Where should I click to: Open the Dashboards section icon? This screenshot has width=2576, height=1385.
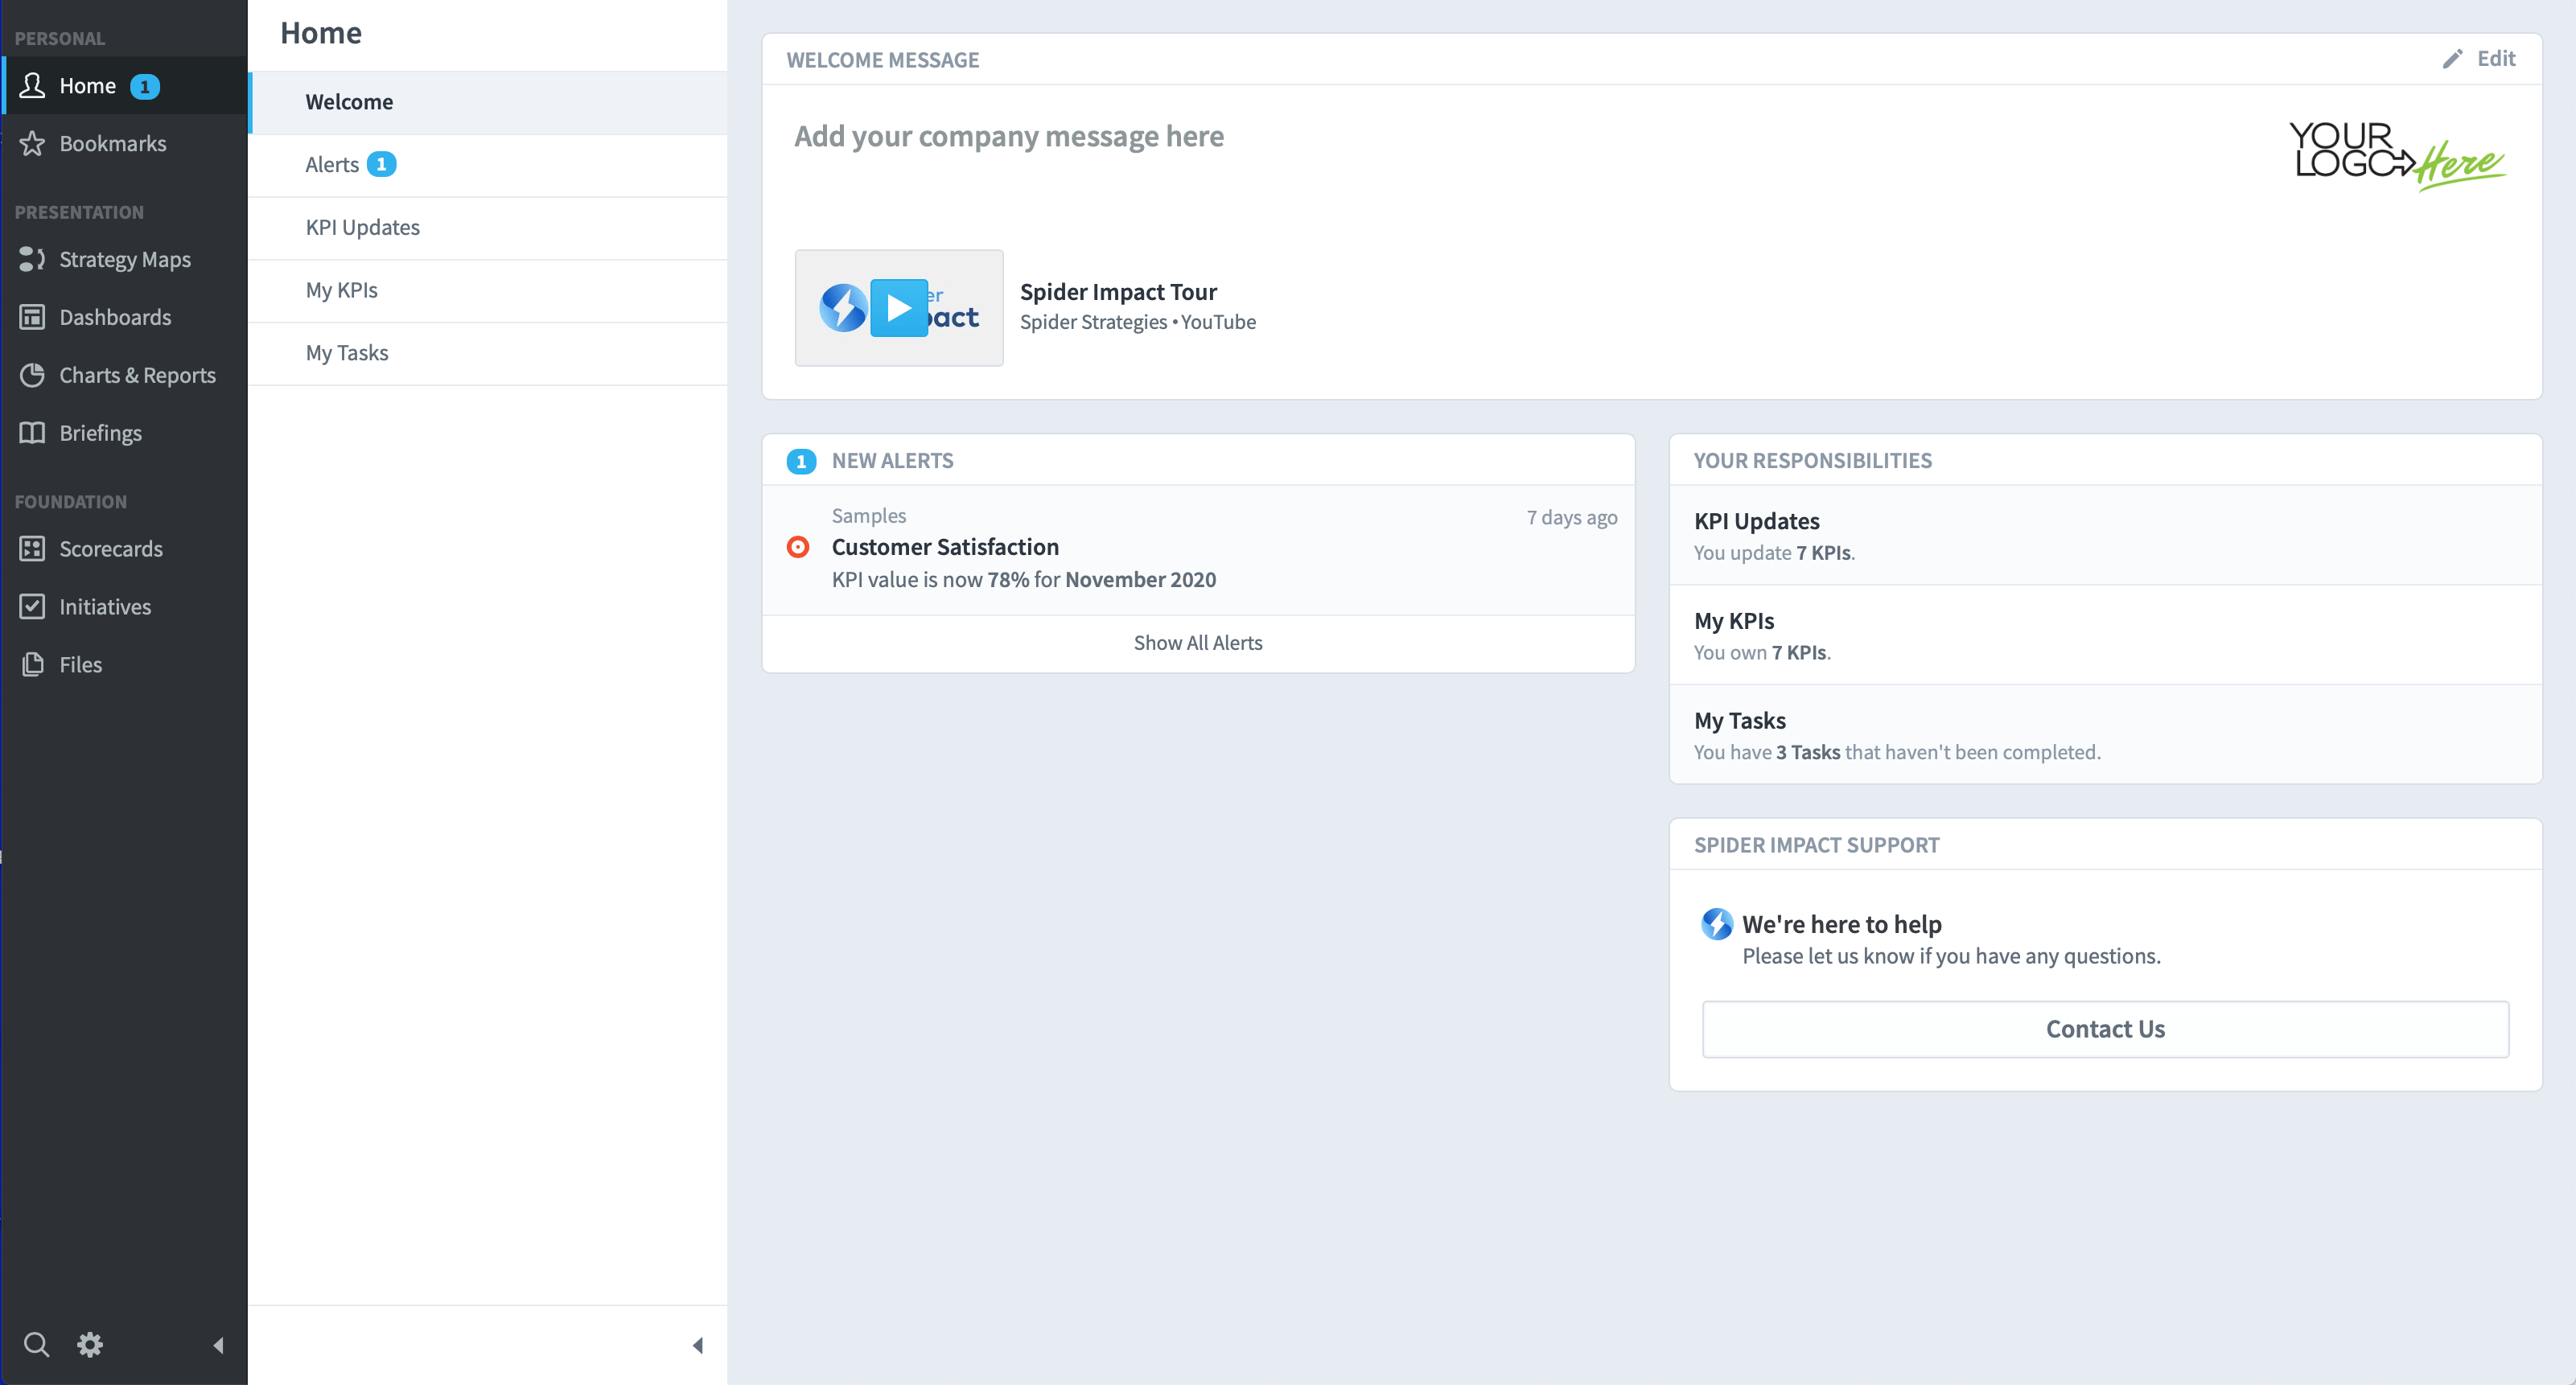tap(32, 318)
